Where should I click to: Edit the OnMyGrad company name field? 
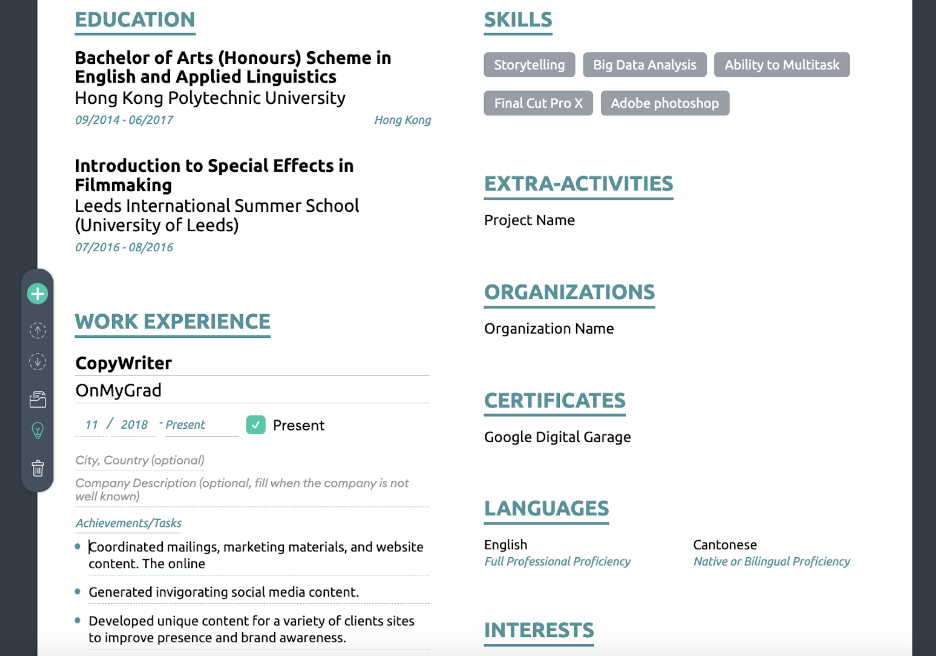[252, 390]
